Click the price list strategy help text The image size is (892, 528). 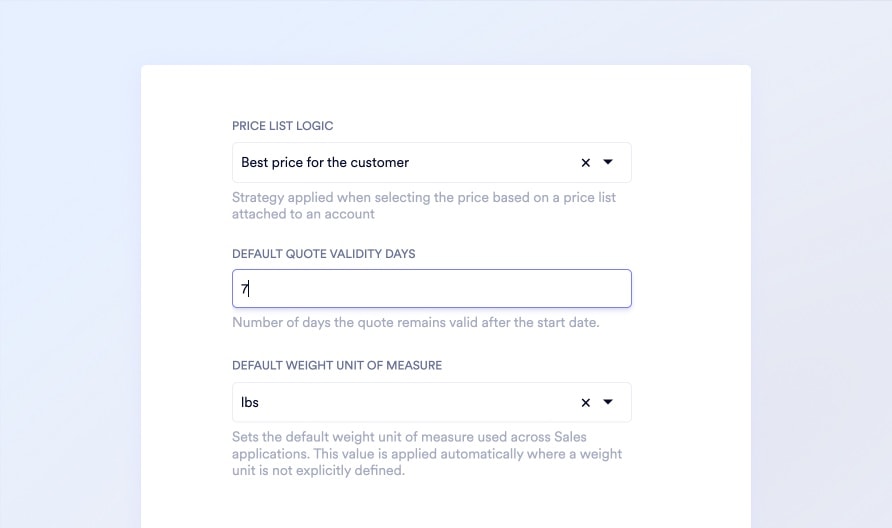[424, 205]
